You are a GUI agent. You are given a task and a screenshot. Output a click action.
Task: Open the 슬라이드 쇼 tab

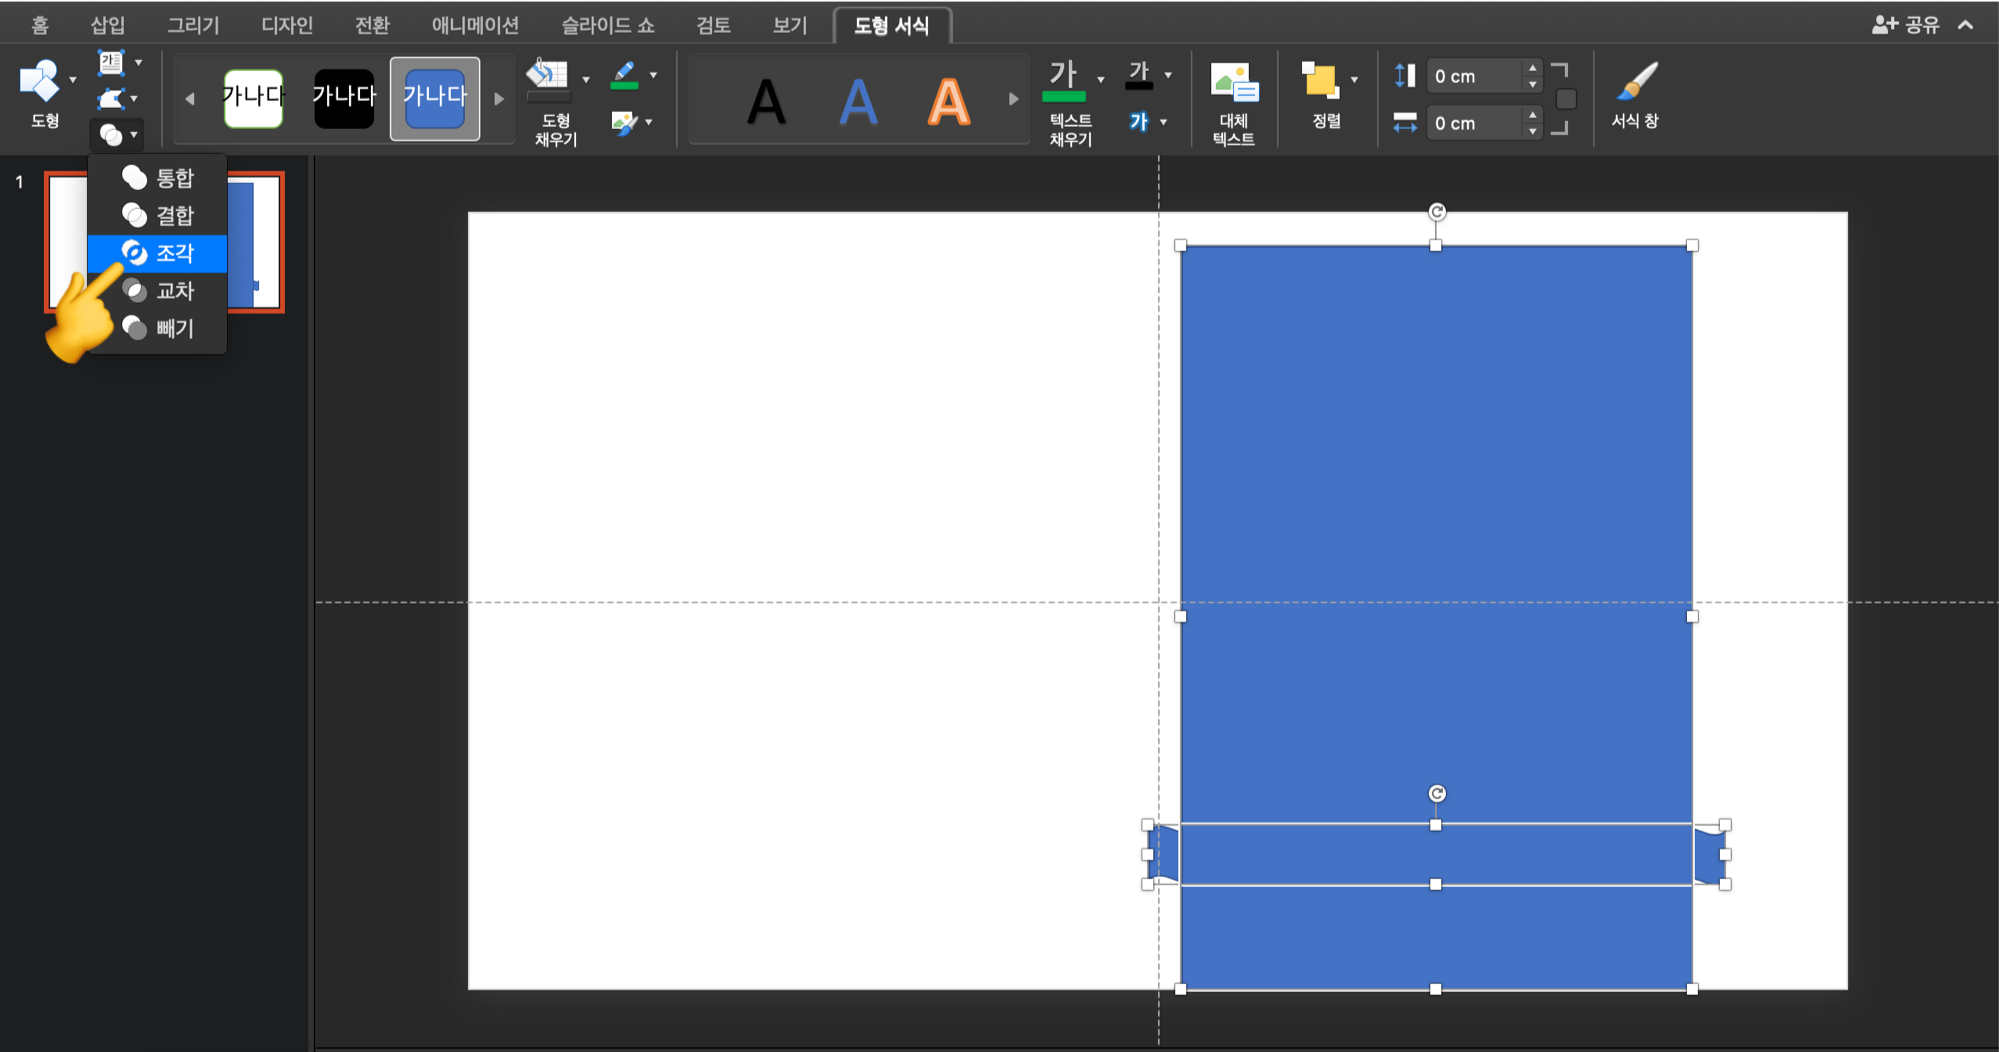click(x=608, y=25)
